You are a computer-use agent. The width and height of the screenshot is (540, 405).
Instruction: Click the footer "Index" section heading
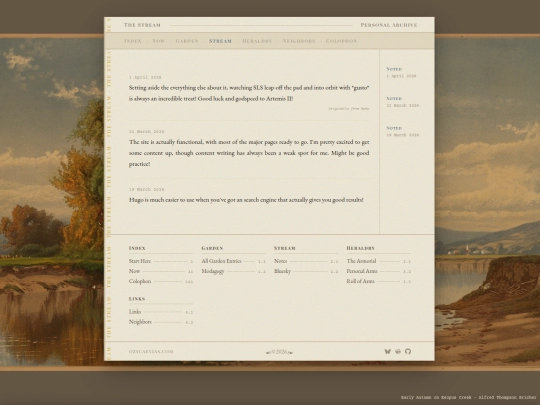click(x=137, y=248)
